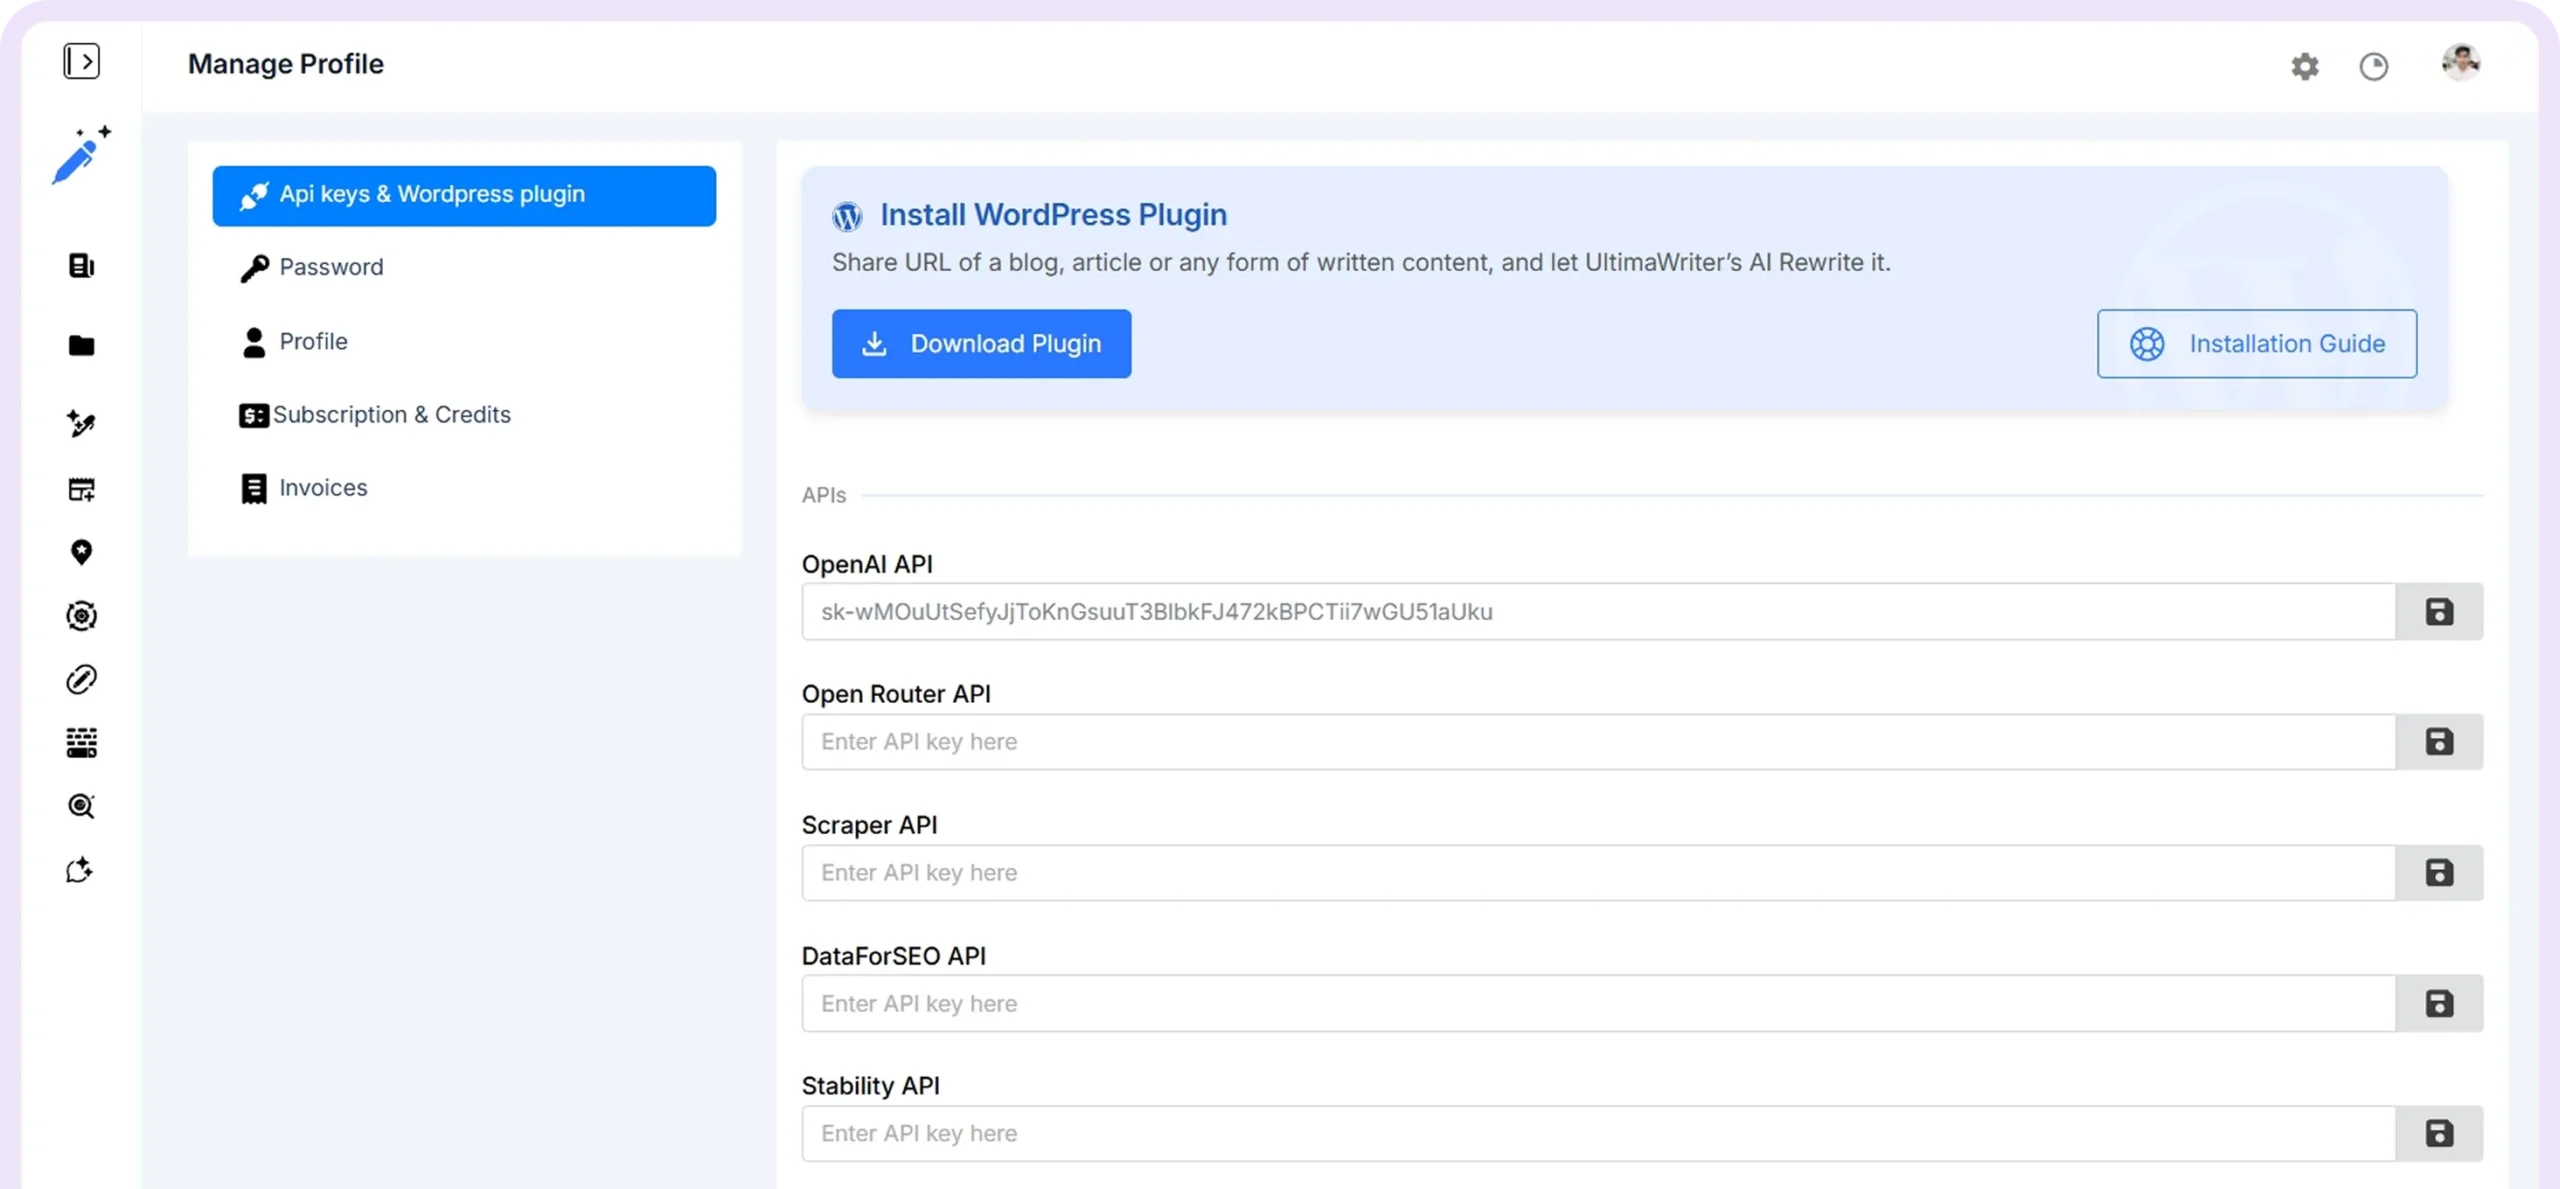The image size is (2560, 1189).
Task: Click the OpenAI API label
Action: coord(867,564)
